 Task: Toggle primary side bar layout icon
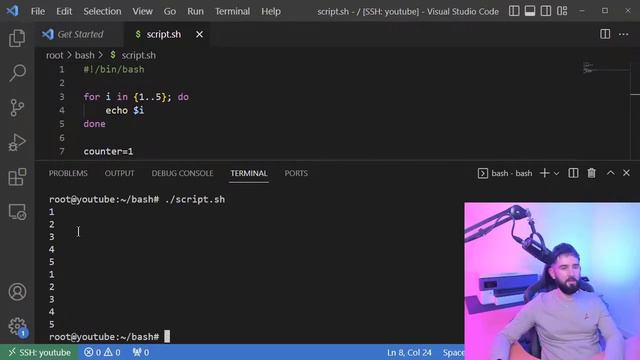[x=514, y=11]
